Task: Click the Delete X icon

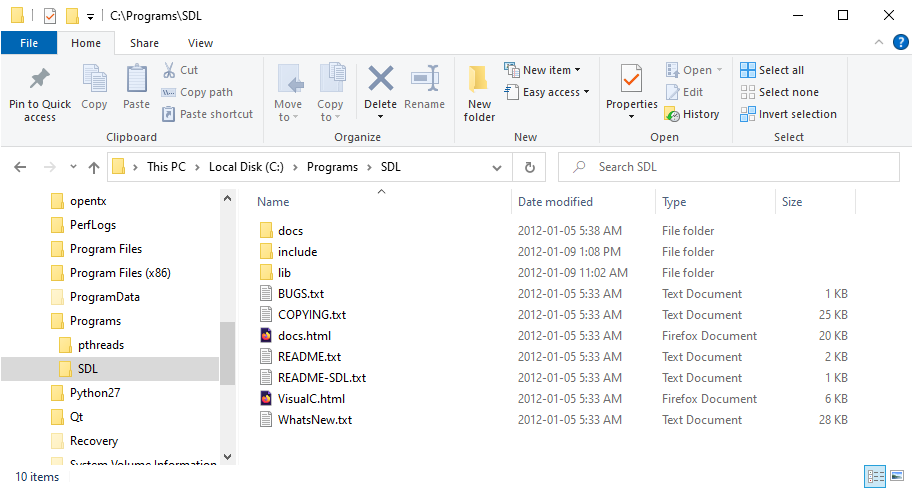Action: pos(380,78)
